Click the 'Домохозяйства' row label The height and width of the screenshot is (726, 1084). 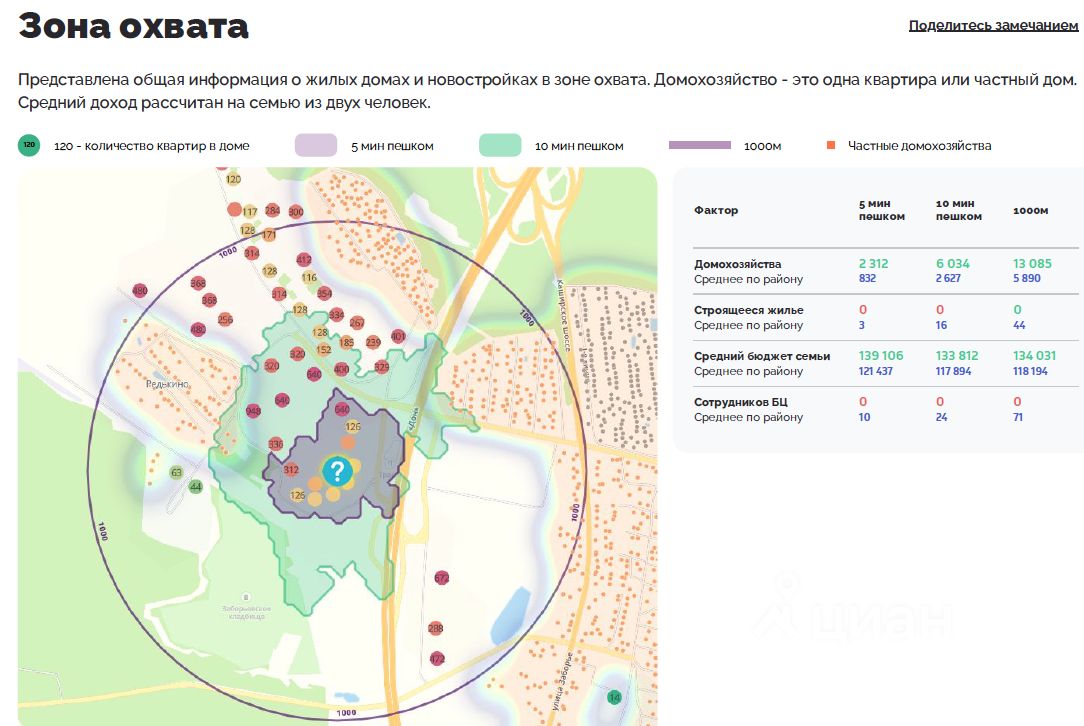pos(738,264)
